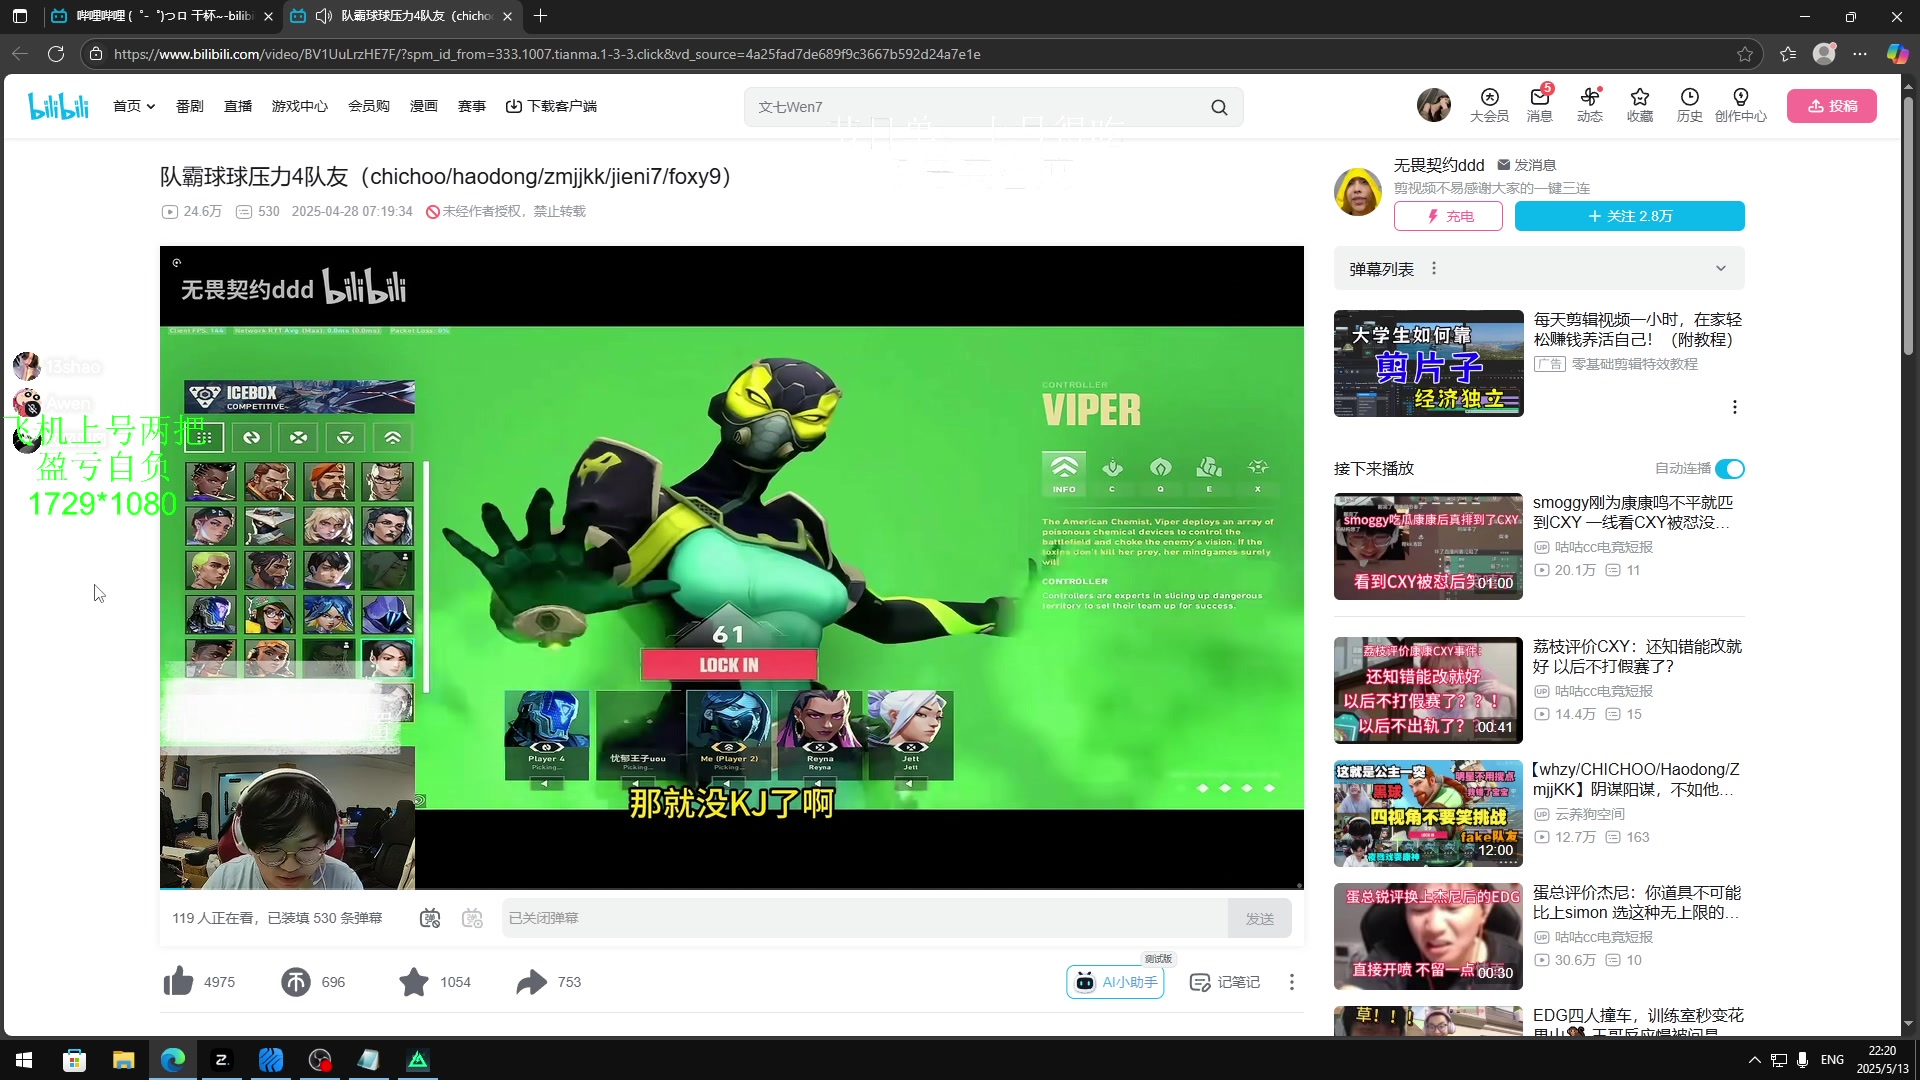This screenshot has height=1080, width=1920.
Task: Open Edge Copilot icon
Action: pos(1897,54)
